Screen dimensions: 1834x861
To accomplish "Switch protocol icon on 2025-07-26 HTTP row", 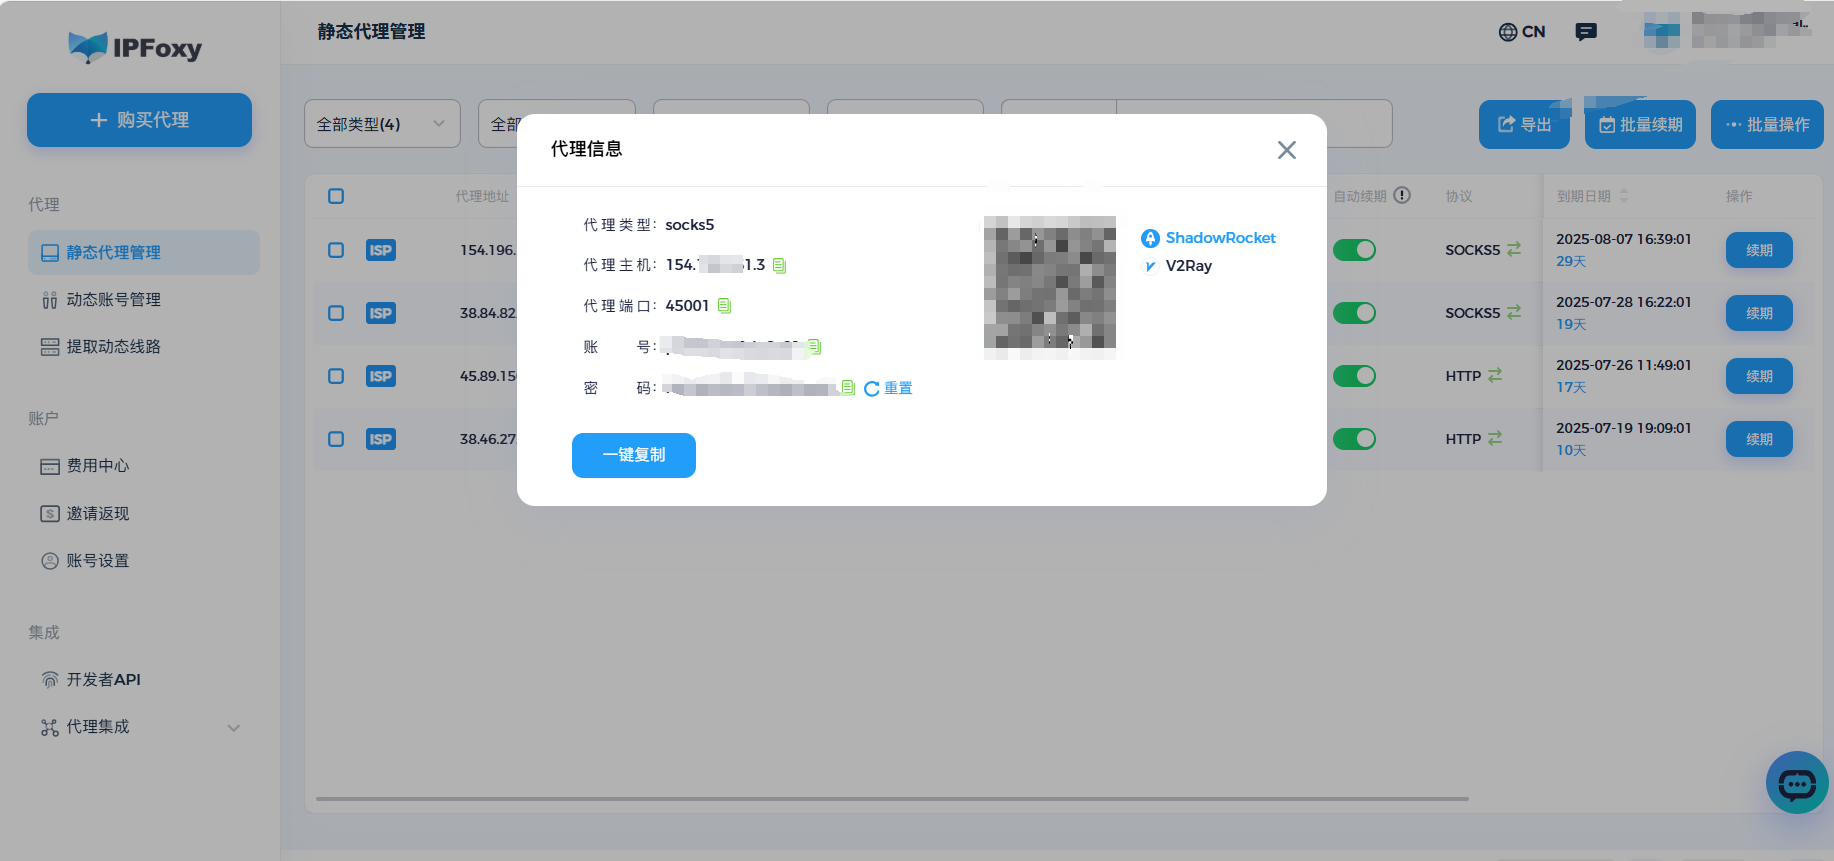I will click(1495, 375).
